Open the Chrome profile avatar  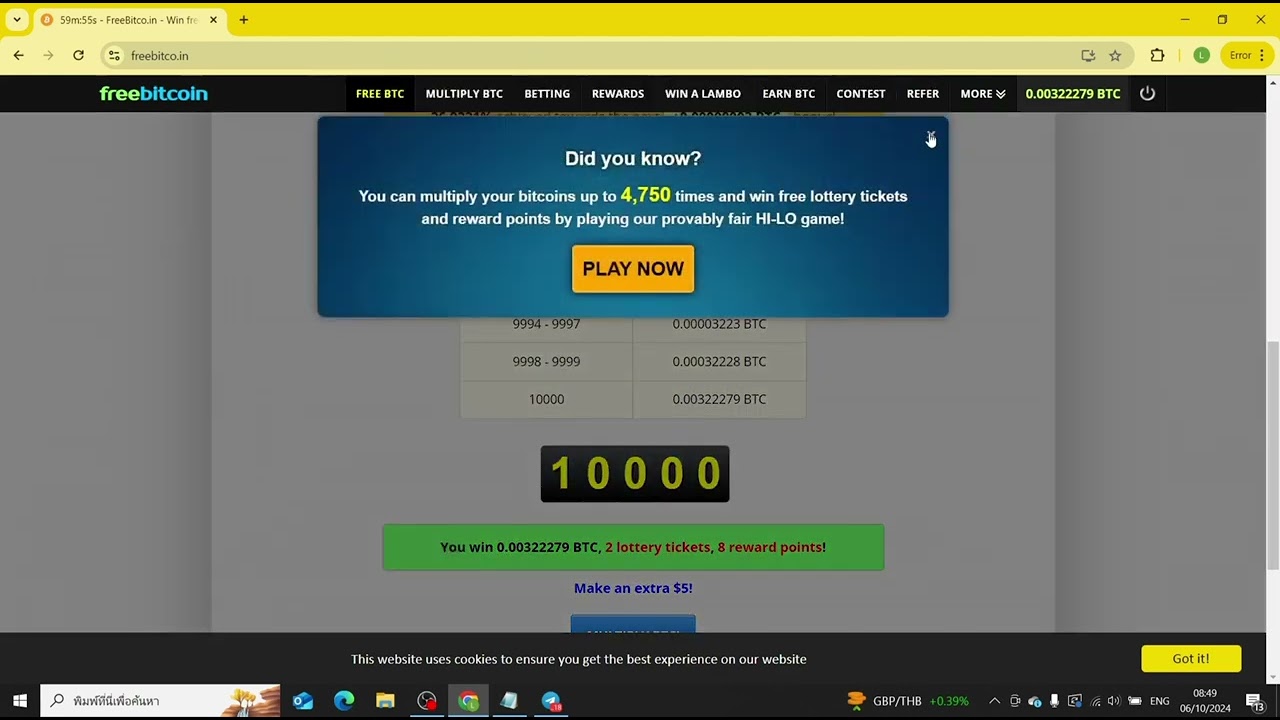click(x=1201, y=56)
